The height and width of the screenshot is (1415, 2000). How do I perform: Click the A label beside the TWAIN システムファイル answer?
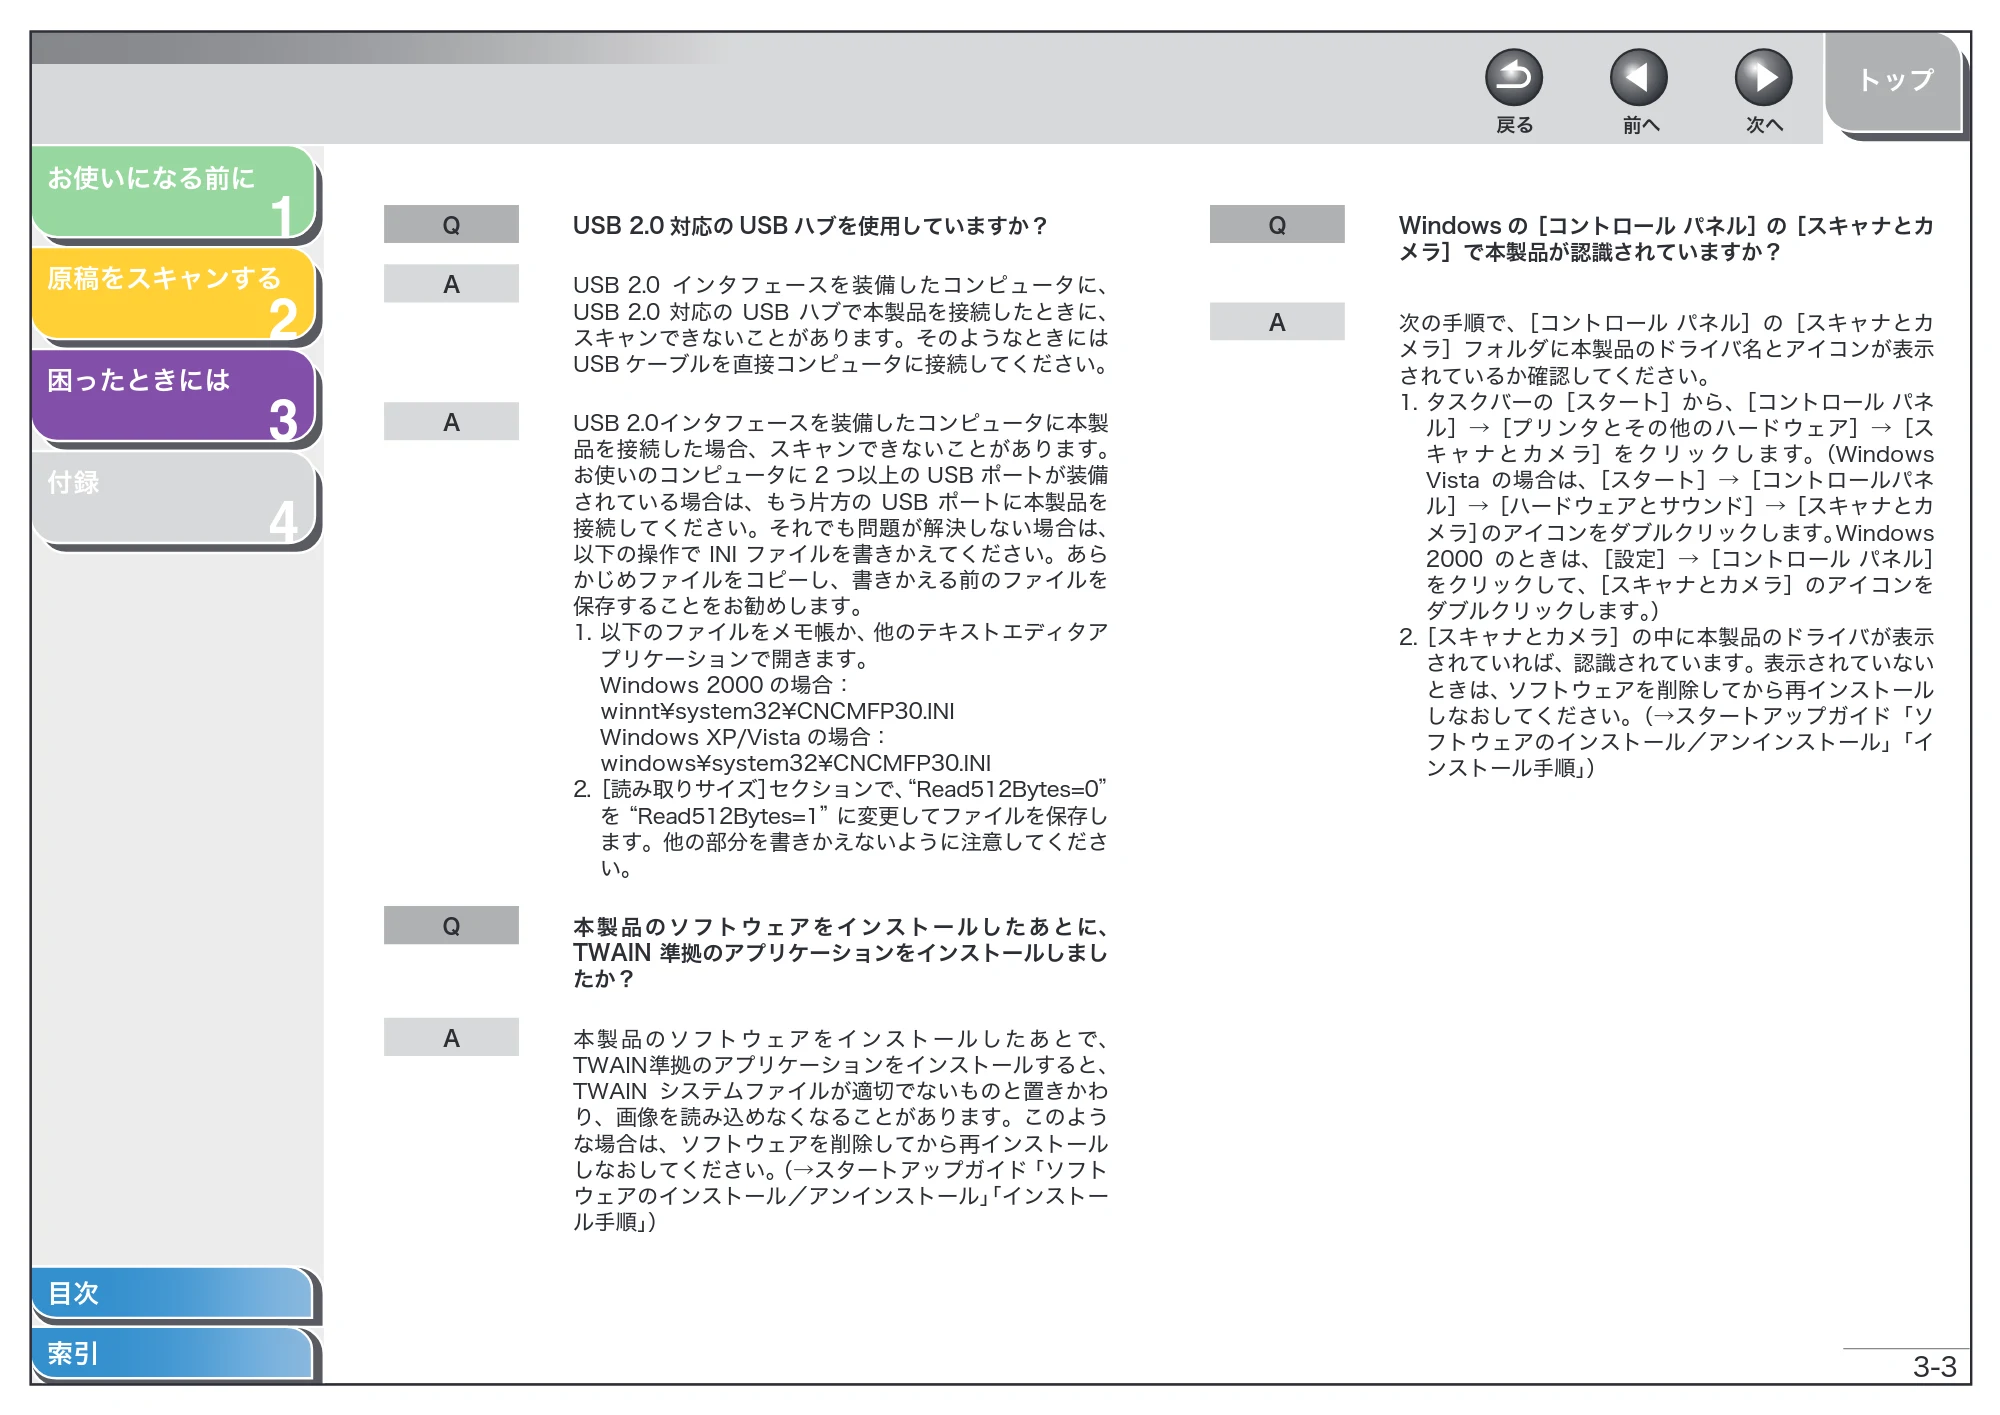click(451, 1038)
